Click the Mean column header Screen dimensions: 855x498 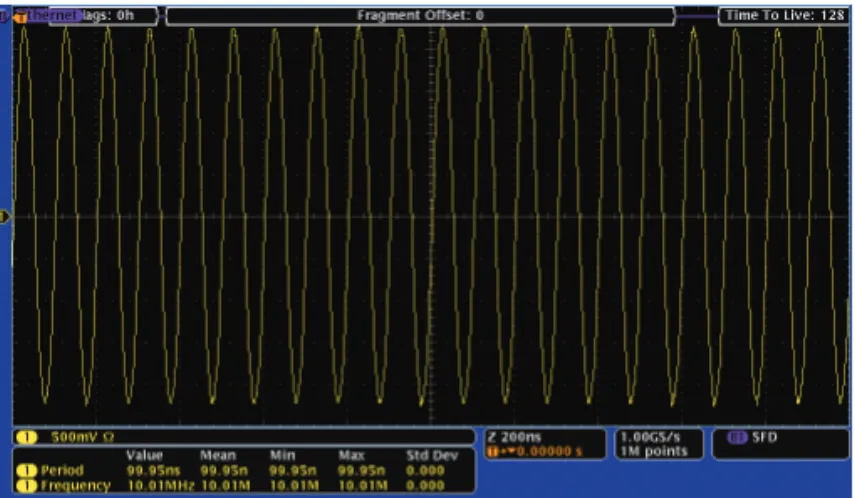[218, 455]
